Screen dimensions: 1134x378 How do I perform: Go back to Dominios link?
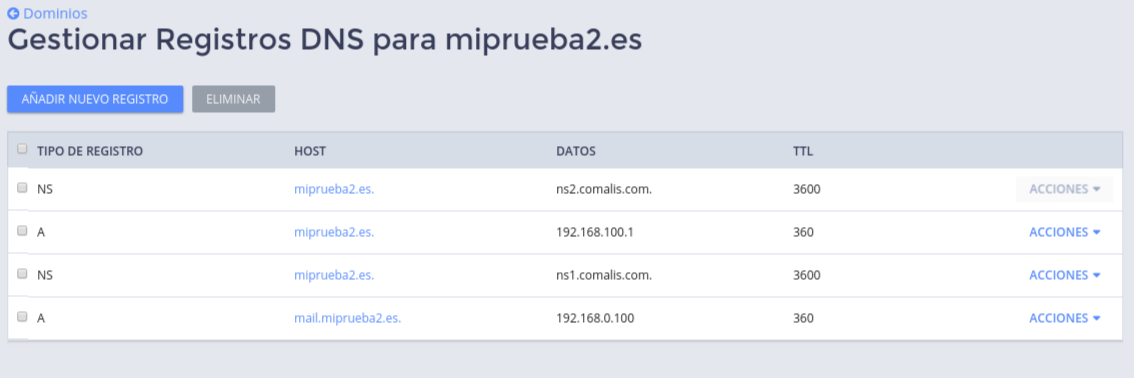[x=55, y=14]
